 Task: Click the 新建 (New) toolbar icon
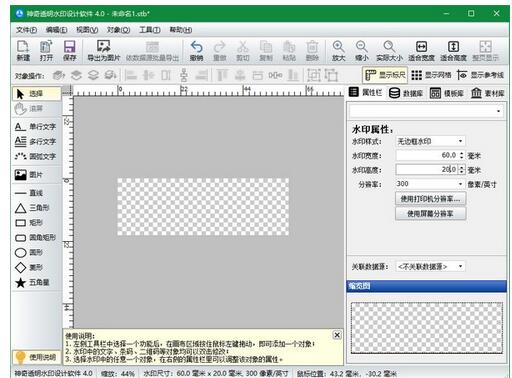pos(23,51)
